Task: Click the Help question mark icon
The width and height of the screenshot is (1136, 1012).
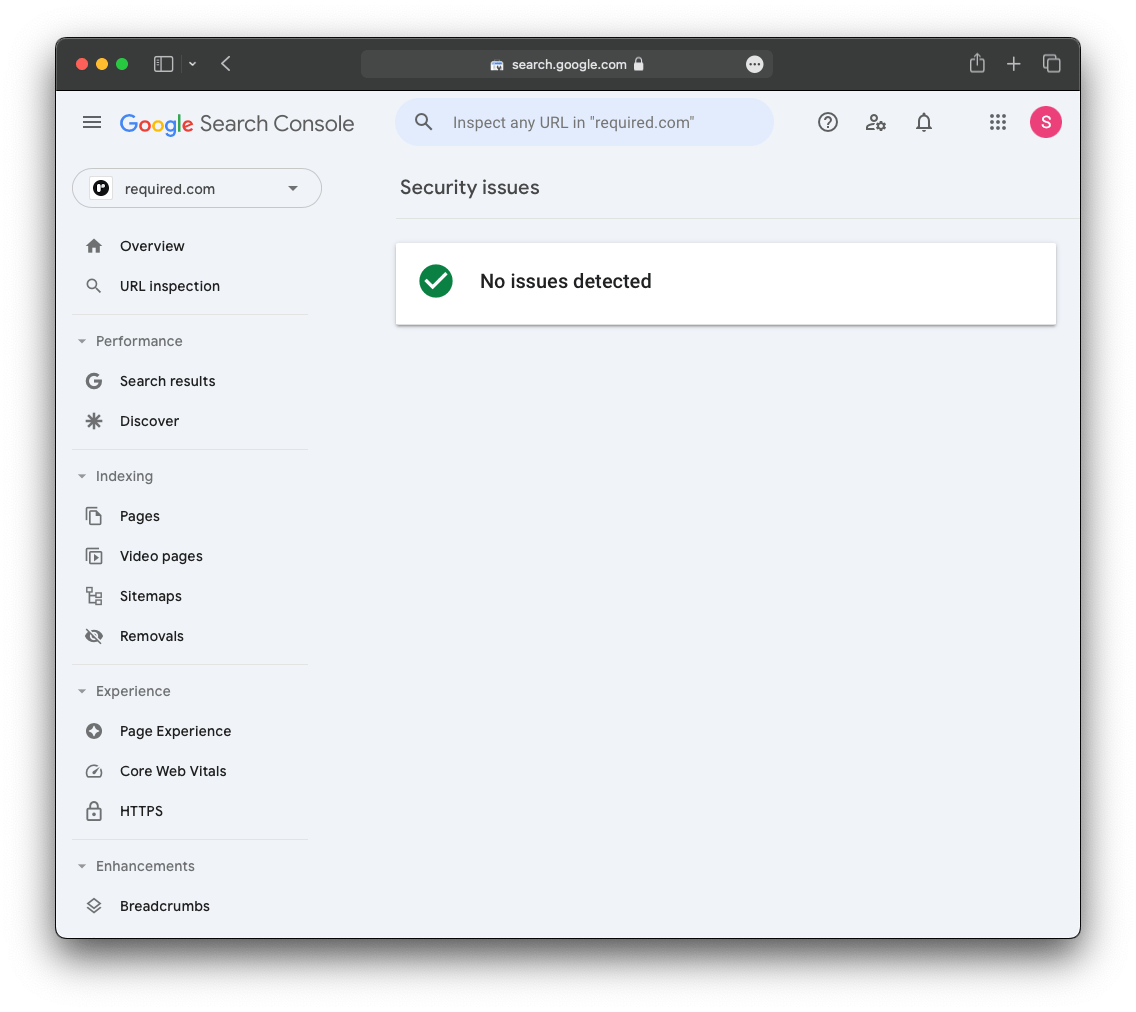Action: [x=827, y=122]
